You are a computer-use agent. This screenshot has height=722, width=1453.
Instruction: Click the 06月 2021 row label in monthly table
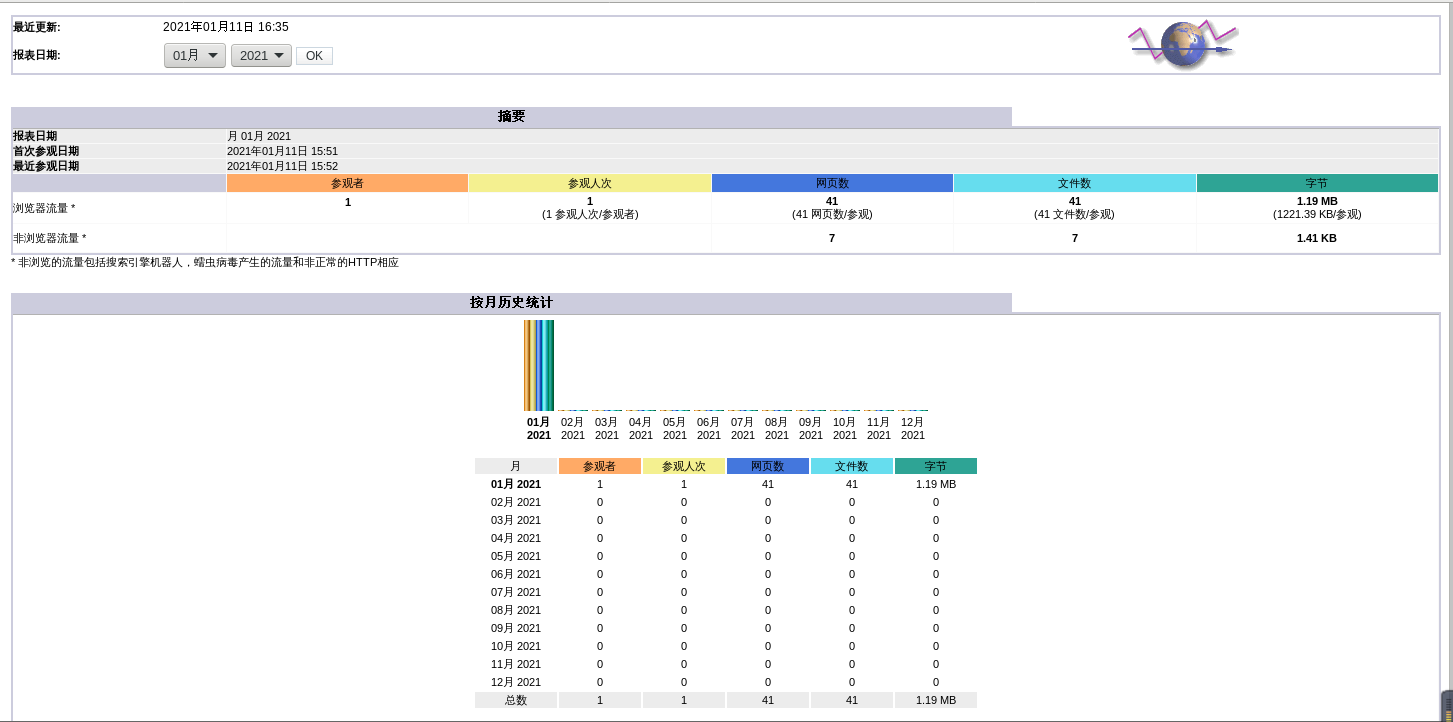pyautogui.click(x=516, y=574)
